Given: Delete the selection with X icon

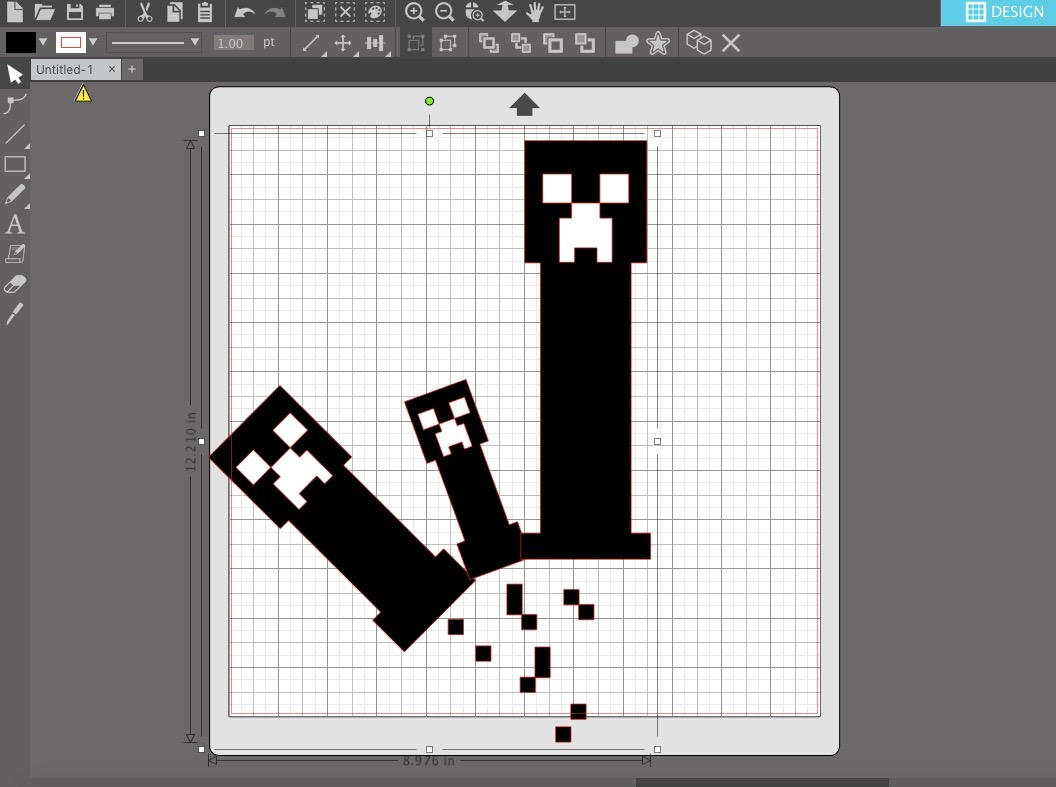Looking at the screenshot, I should (x=731, y=43).
